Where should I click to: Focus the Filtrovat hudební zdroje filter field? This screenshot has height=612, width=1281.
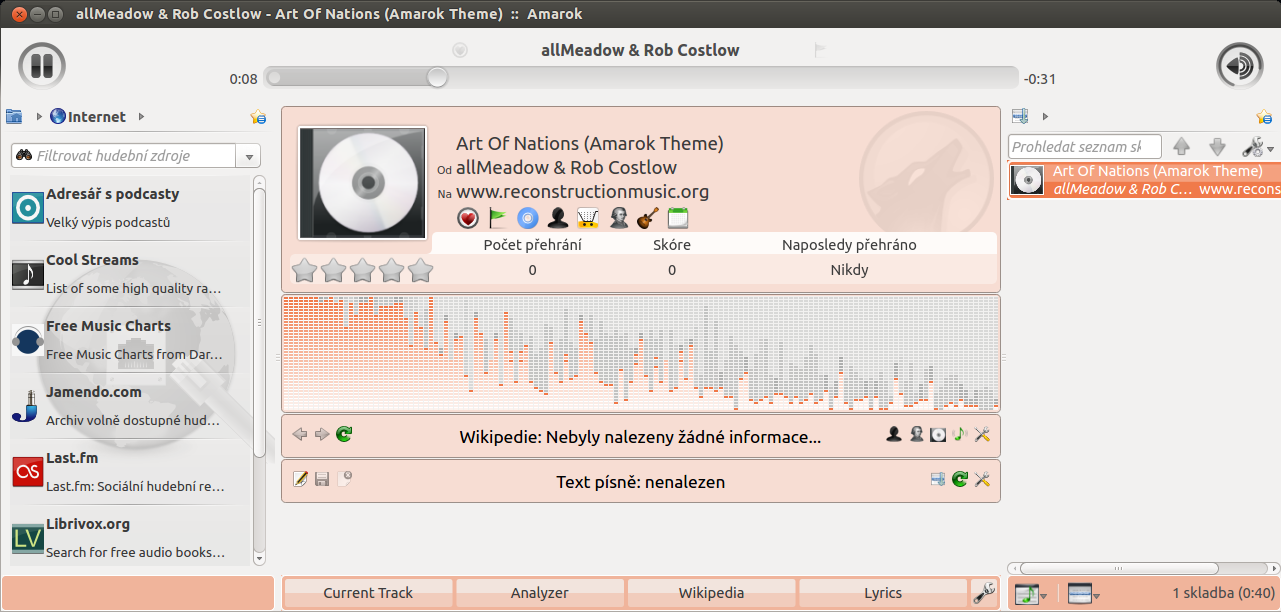(x=124, y=156)
